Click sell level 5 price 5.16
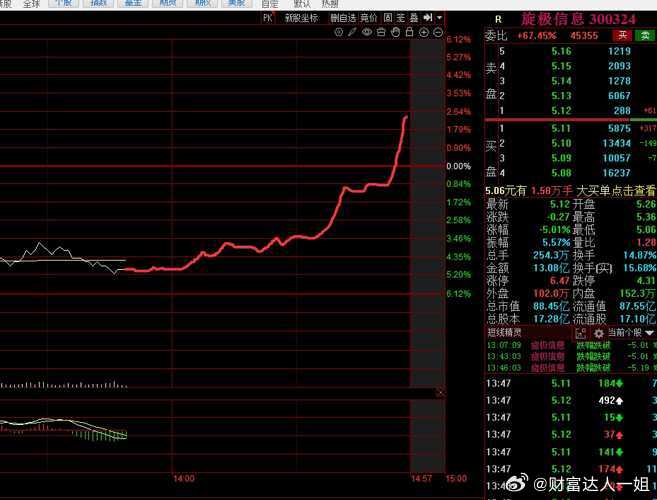 tap(561, 51)
